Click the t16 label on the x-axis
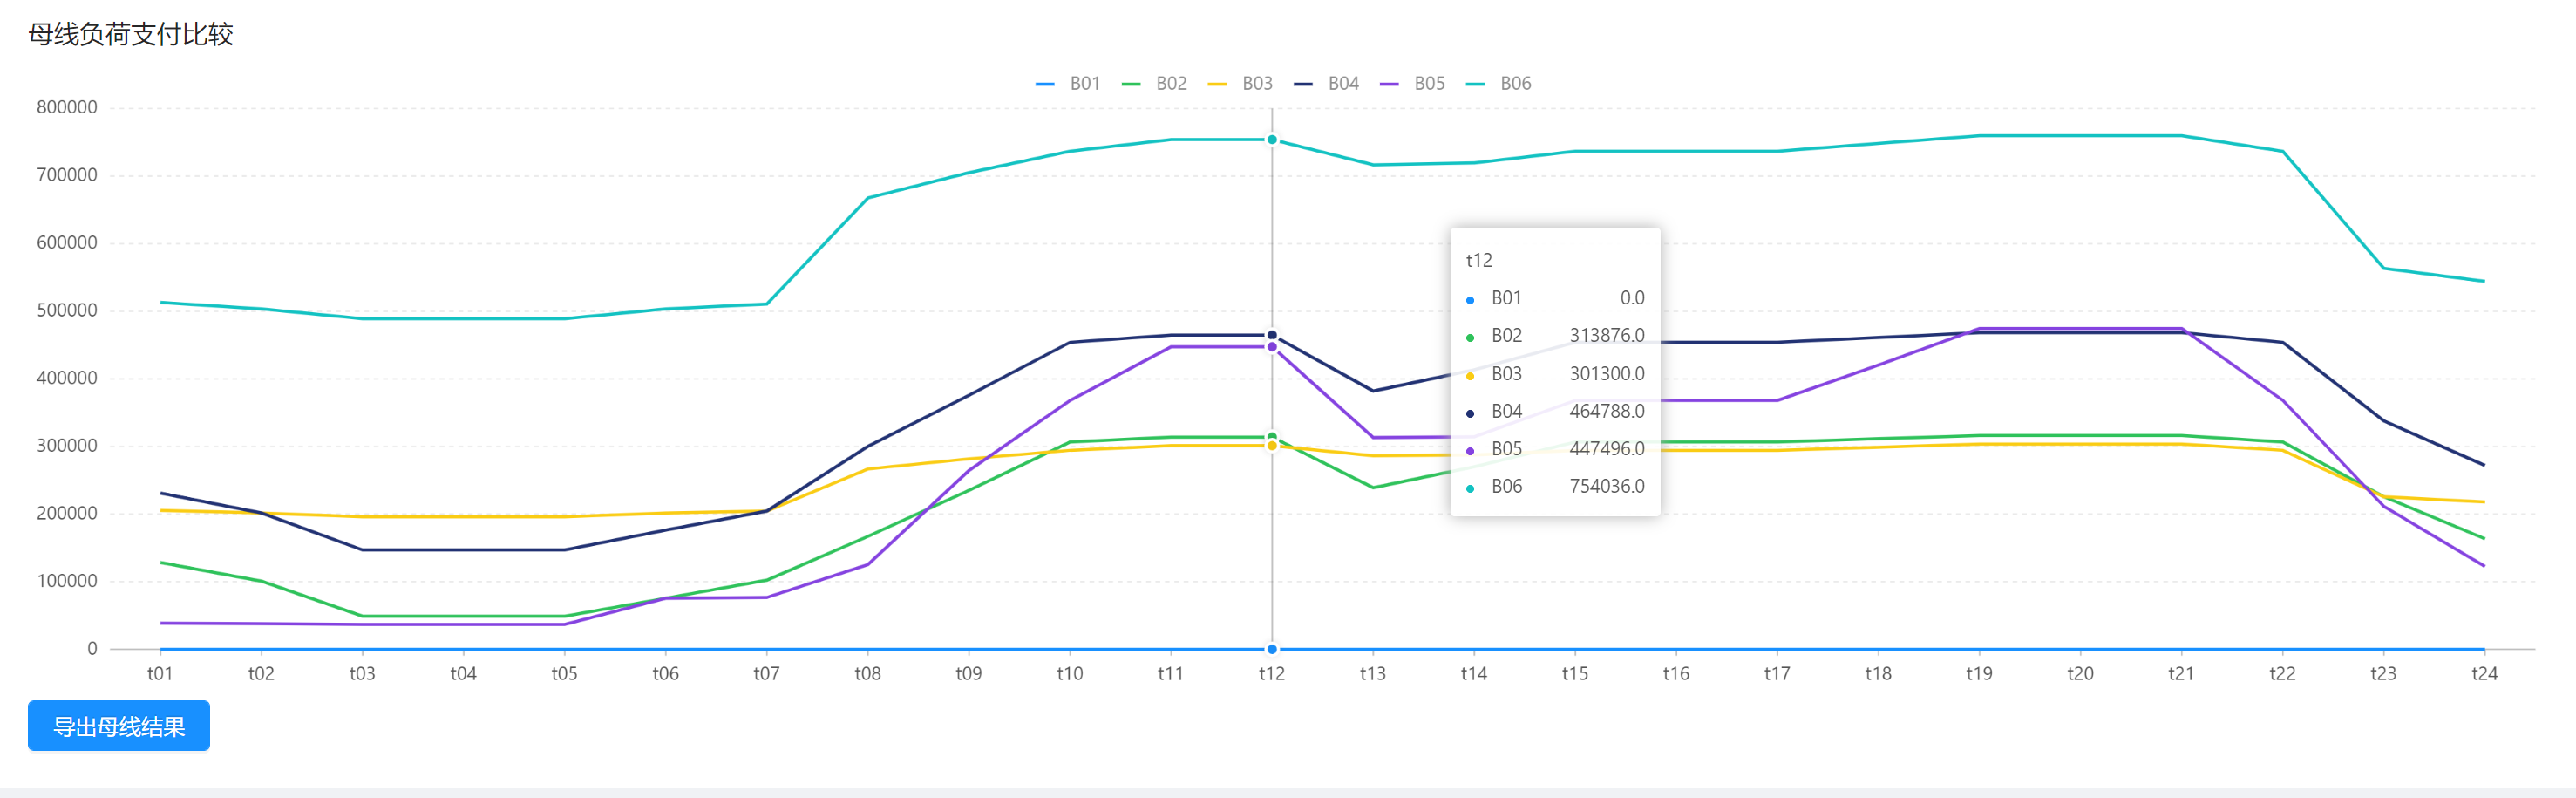The height and width of the screenshot is (798, 2576). coord(1676,674)
